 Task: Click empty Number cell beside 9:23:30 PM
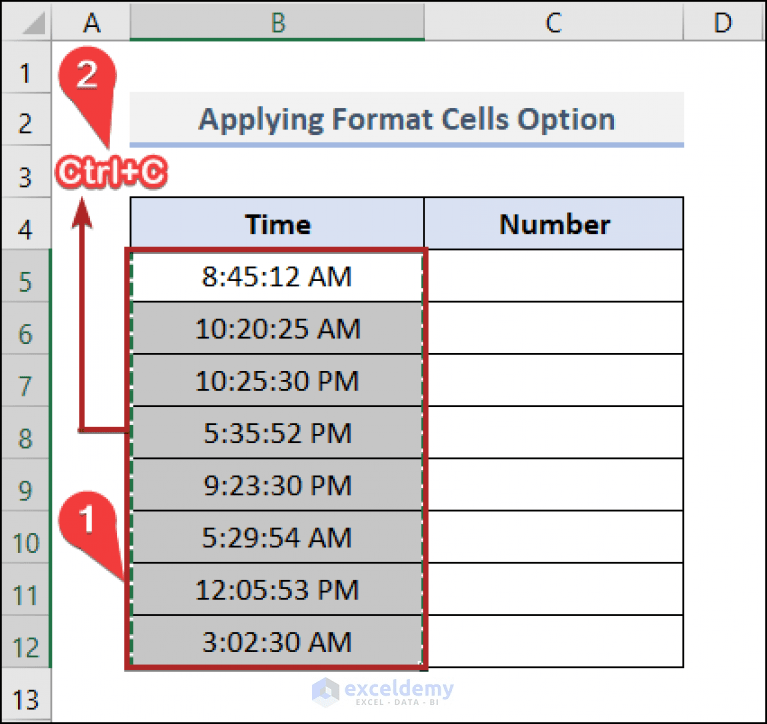(x=555, y=485)
